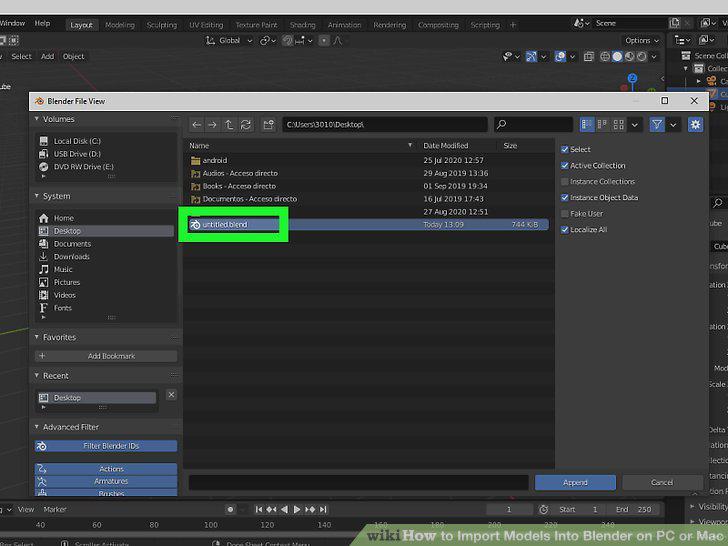Toggle the Select checkbox

(565, 150)
